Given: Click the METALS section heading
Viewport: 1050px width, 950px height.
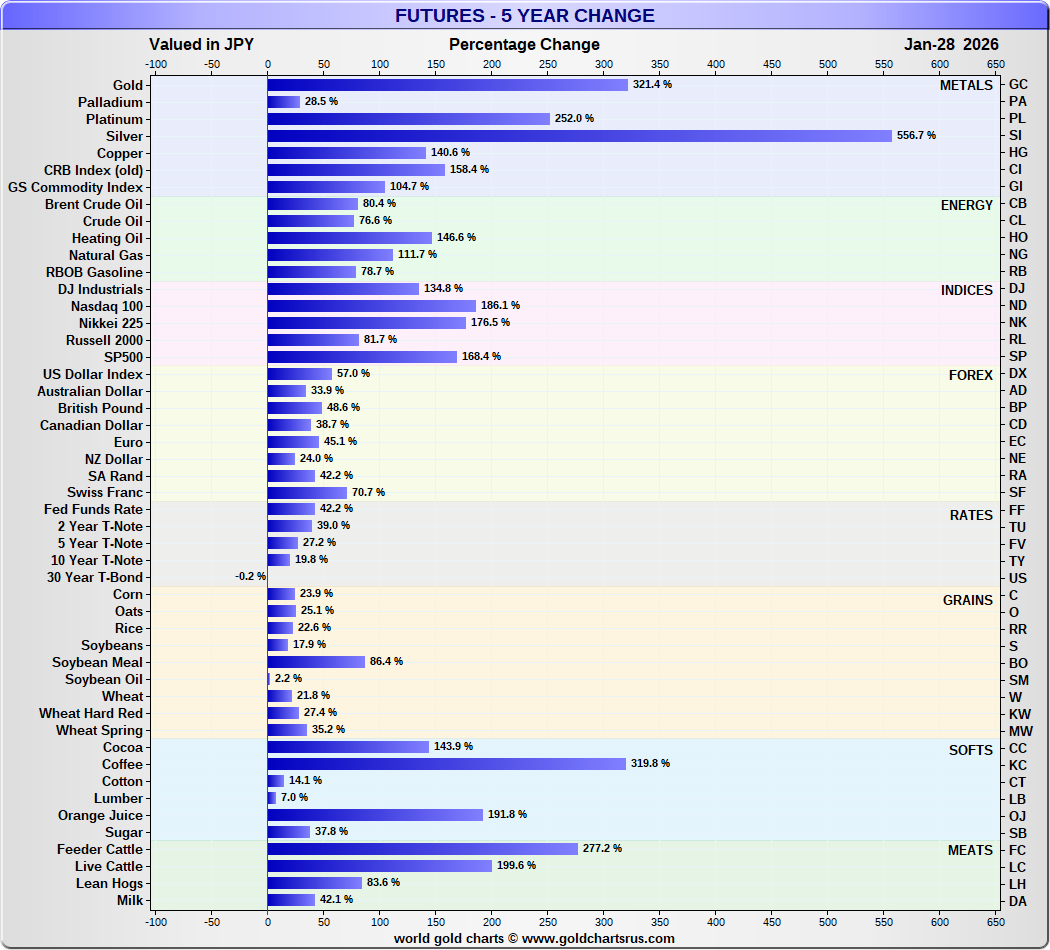Looking at the screenshot, I should pos(966,85).
